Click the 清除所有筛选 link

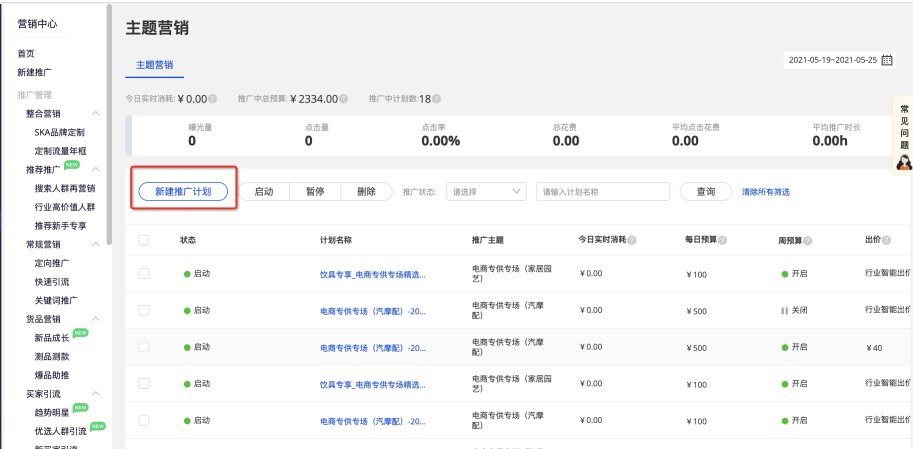pyautogui.click(x=765, y=191)
